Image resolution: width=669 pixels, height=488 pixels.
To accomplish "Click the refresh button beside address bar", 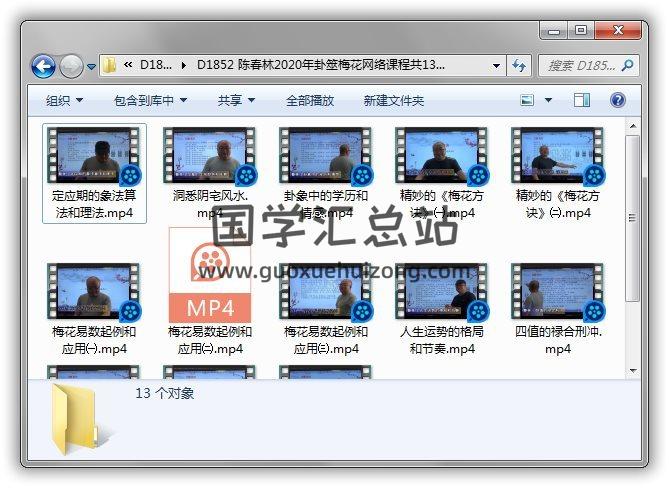I will (519, 66).
